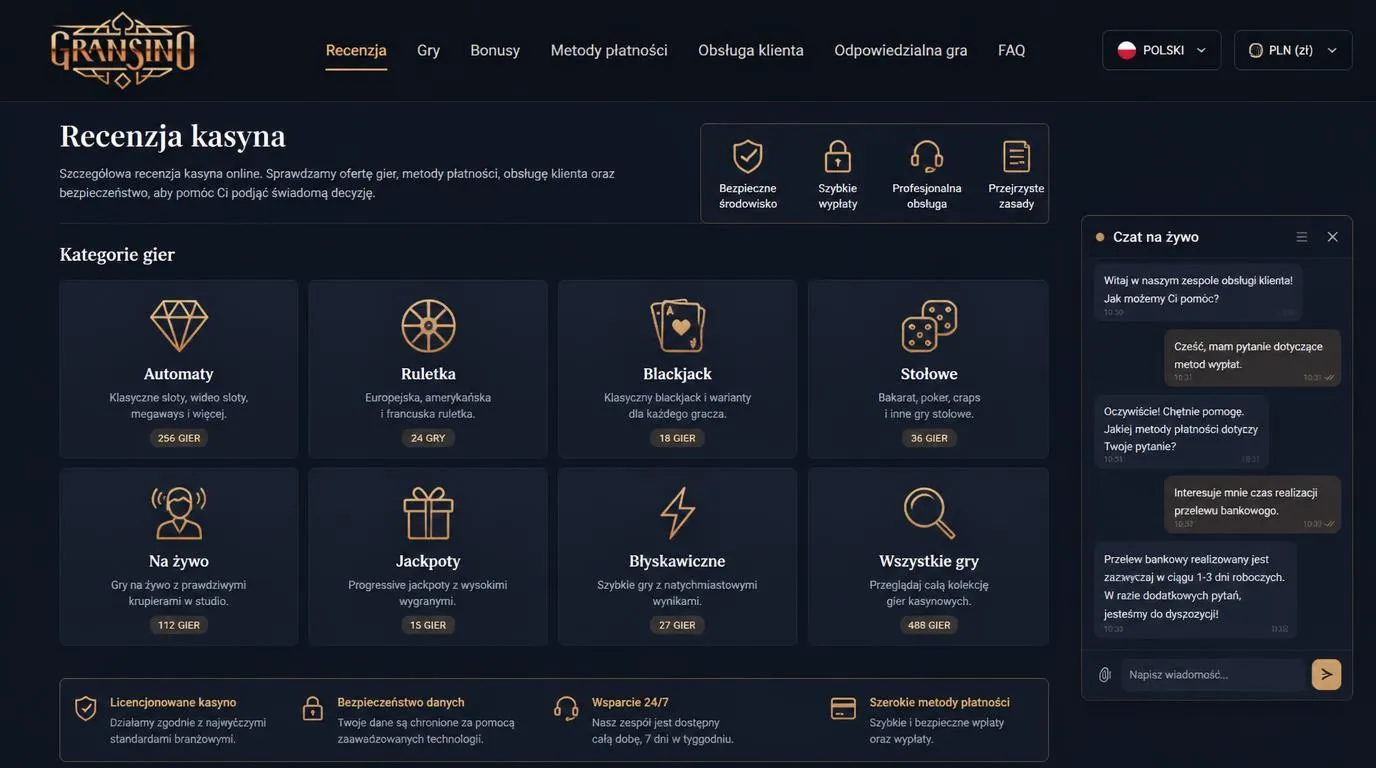Viewport: 1376px width, 768px height.
Task: Click the Wszystkie gry magnifier icon
Action: point(929,513)
